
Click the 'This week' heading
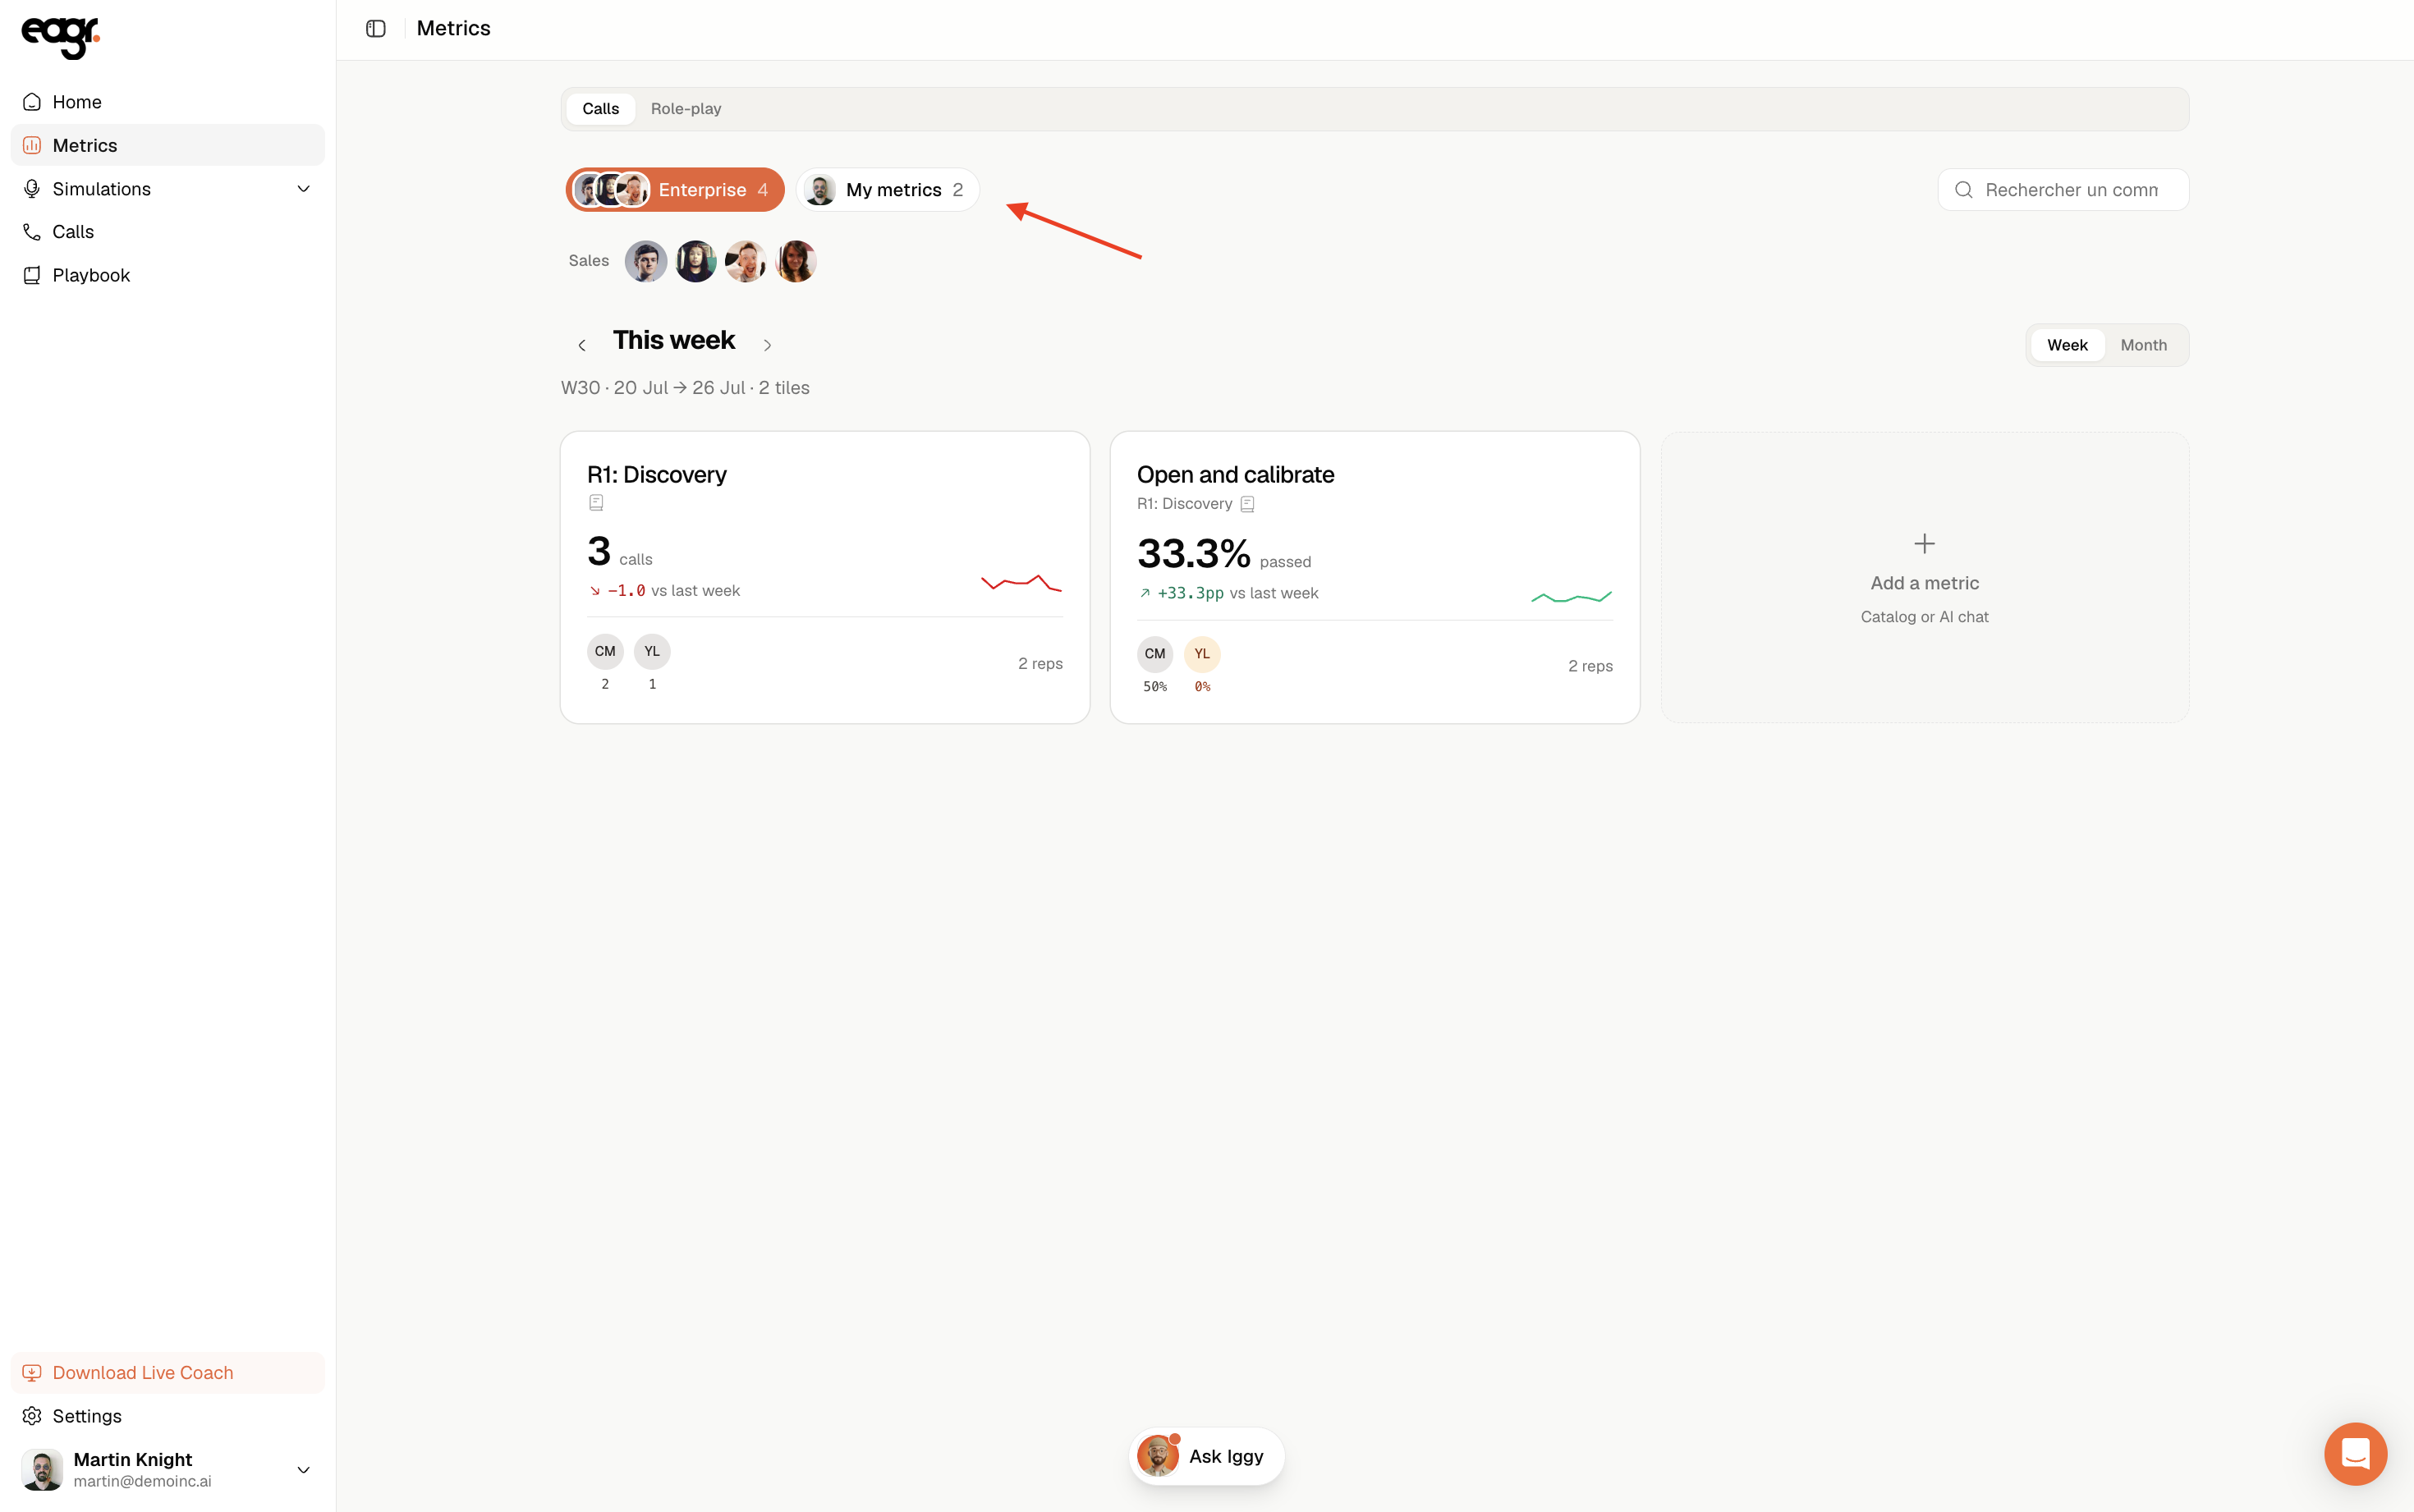(674, 340)
